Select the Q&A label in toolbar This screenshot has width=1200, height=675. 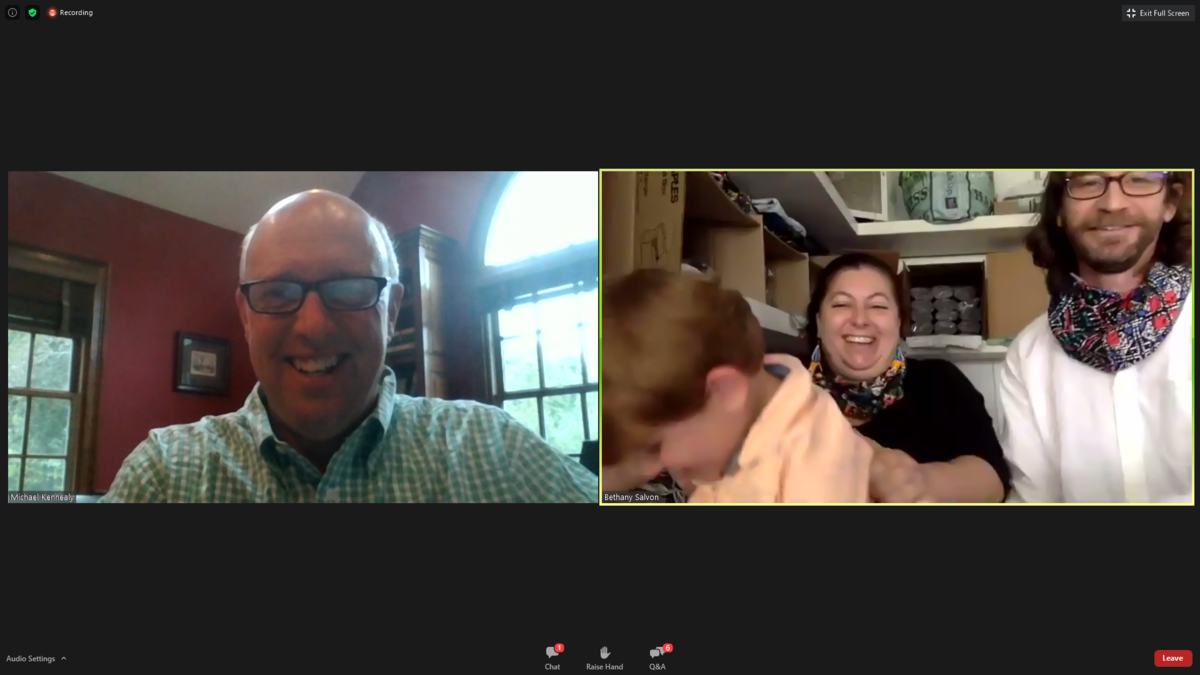click(x=657, y=667)
